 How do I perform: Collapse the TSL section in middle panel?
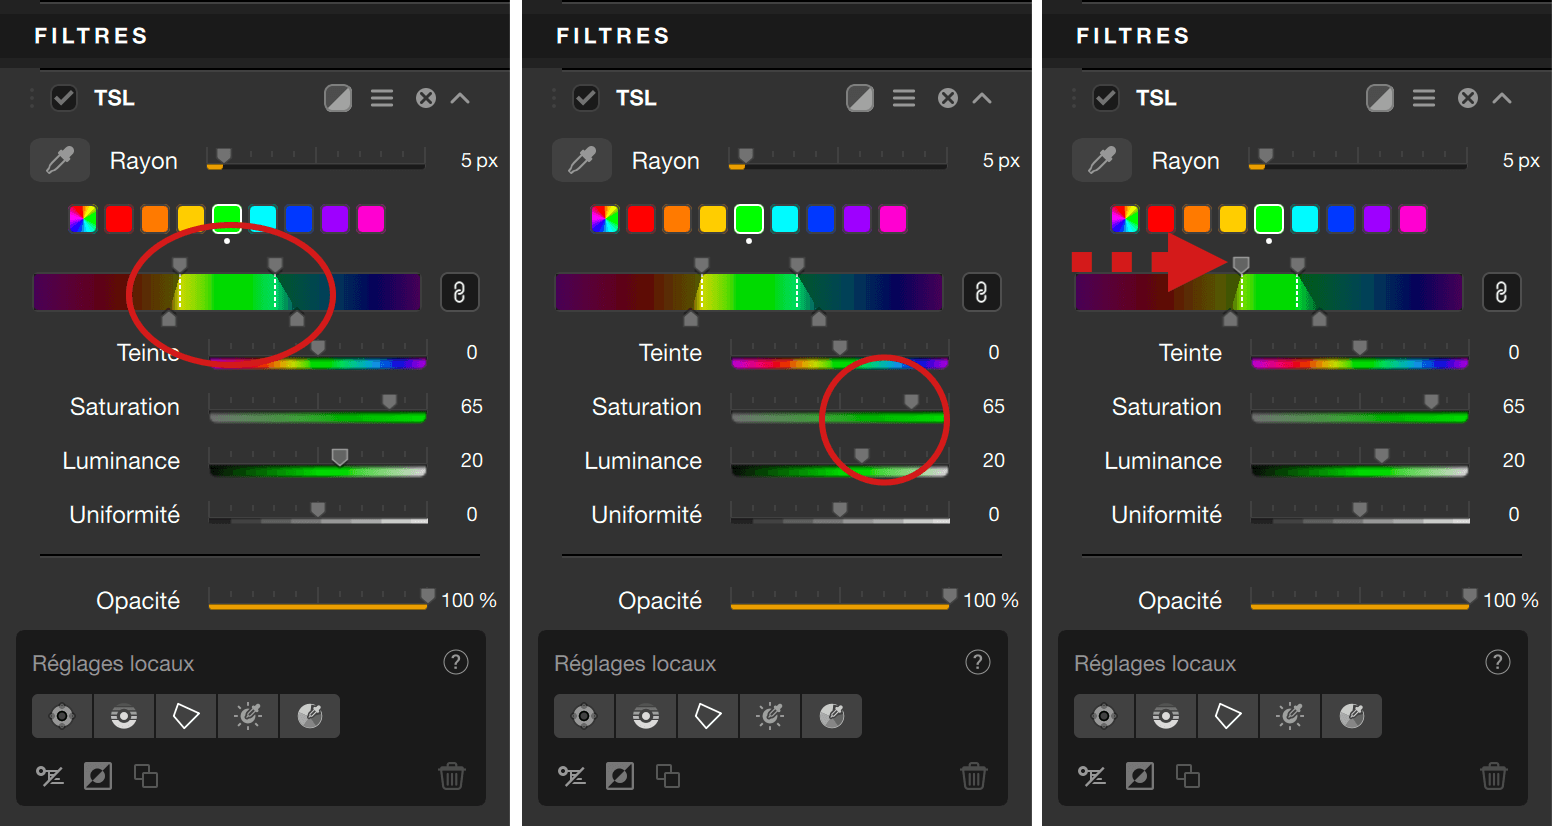coord(982,98)
